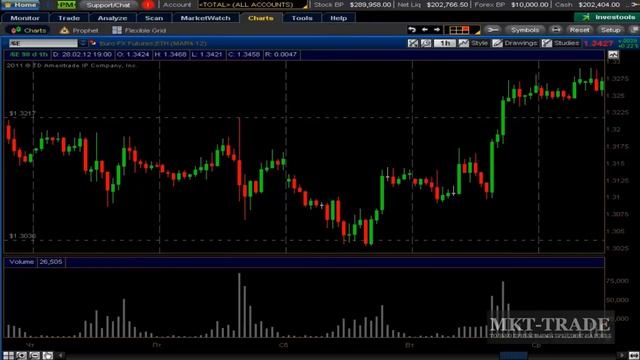Open the symbol field dropdown arrow

tap(82, 43)
